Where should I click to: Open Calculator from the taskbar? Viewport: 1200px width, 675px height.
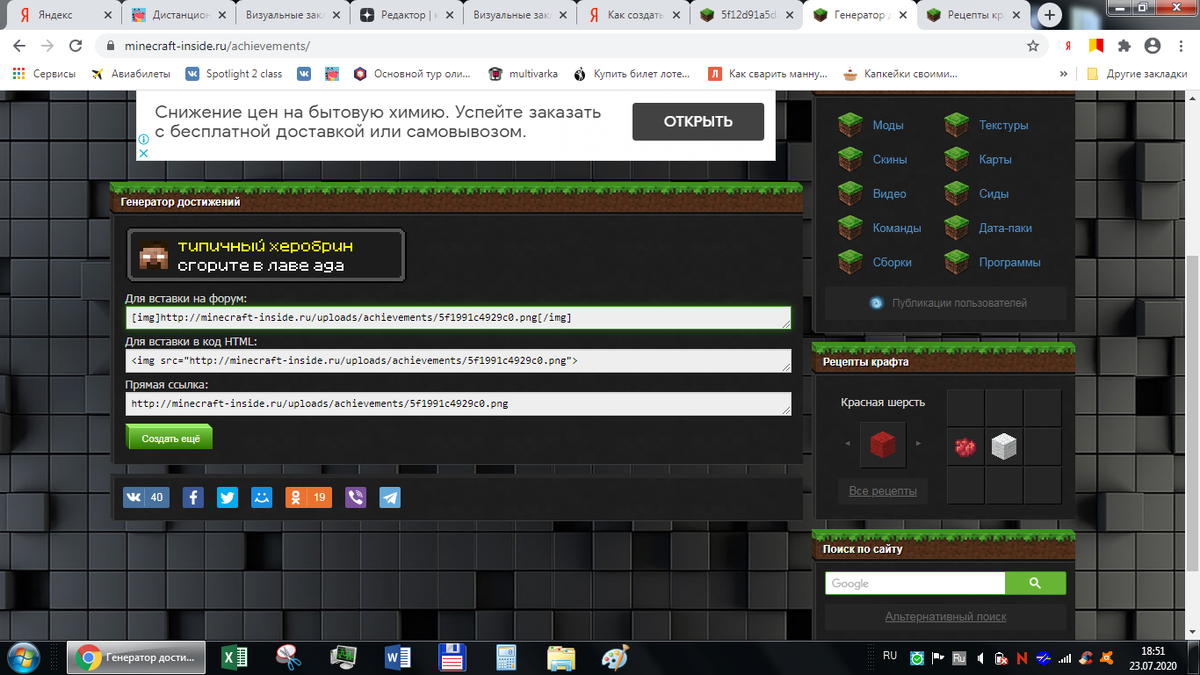(507, 657)
